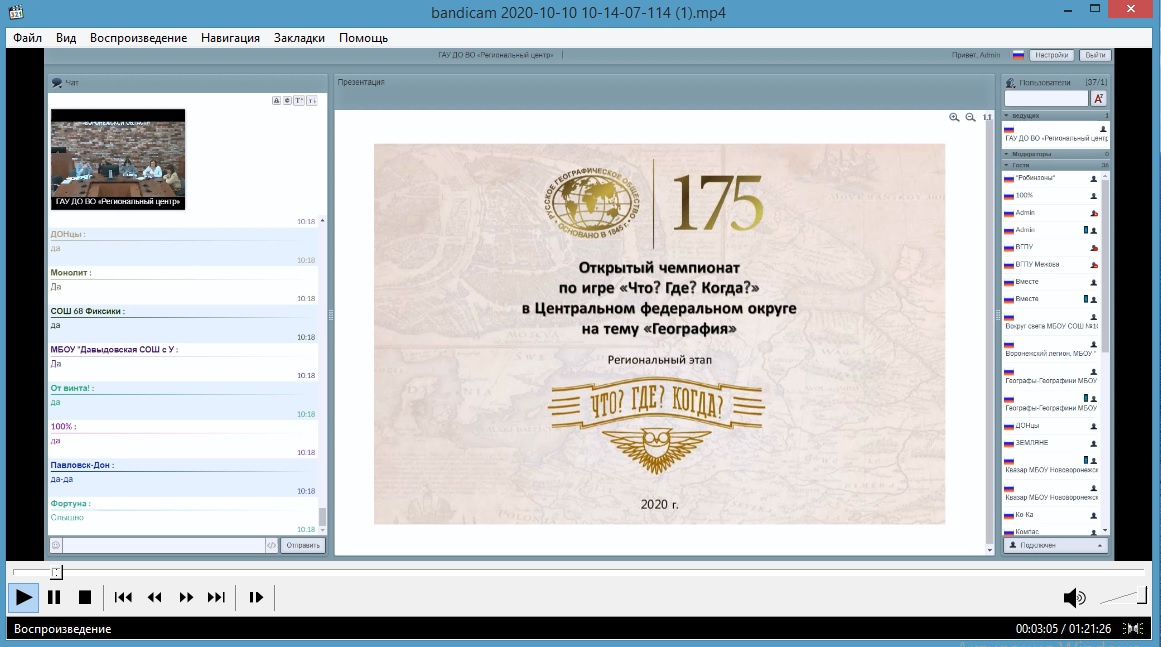Open the Вид menu
Viewport: 1161px width, 647px height.
[x=66, y=38]
